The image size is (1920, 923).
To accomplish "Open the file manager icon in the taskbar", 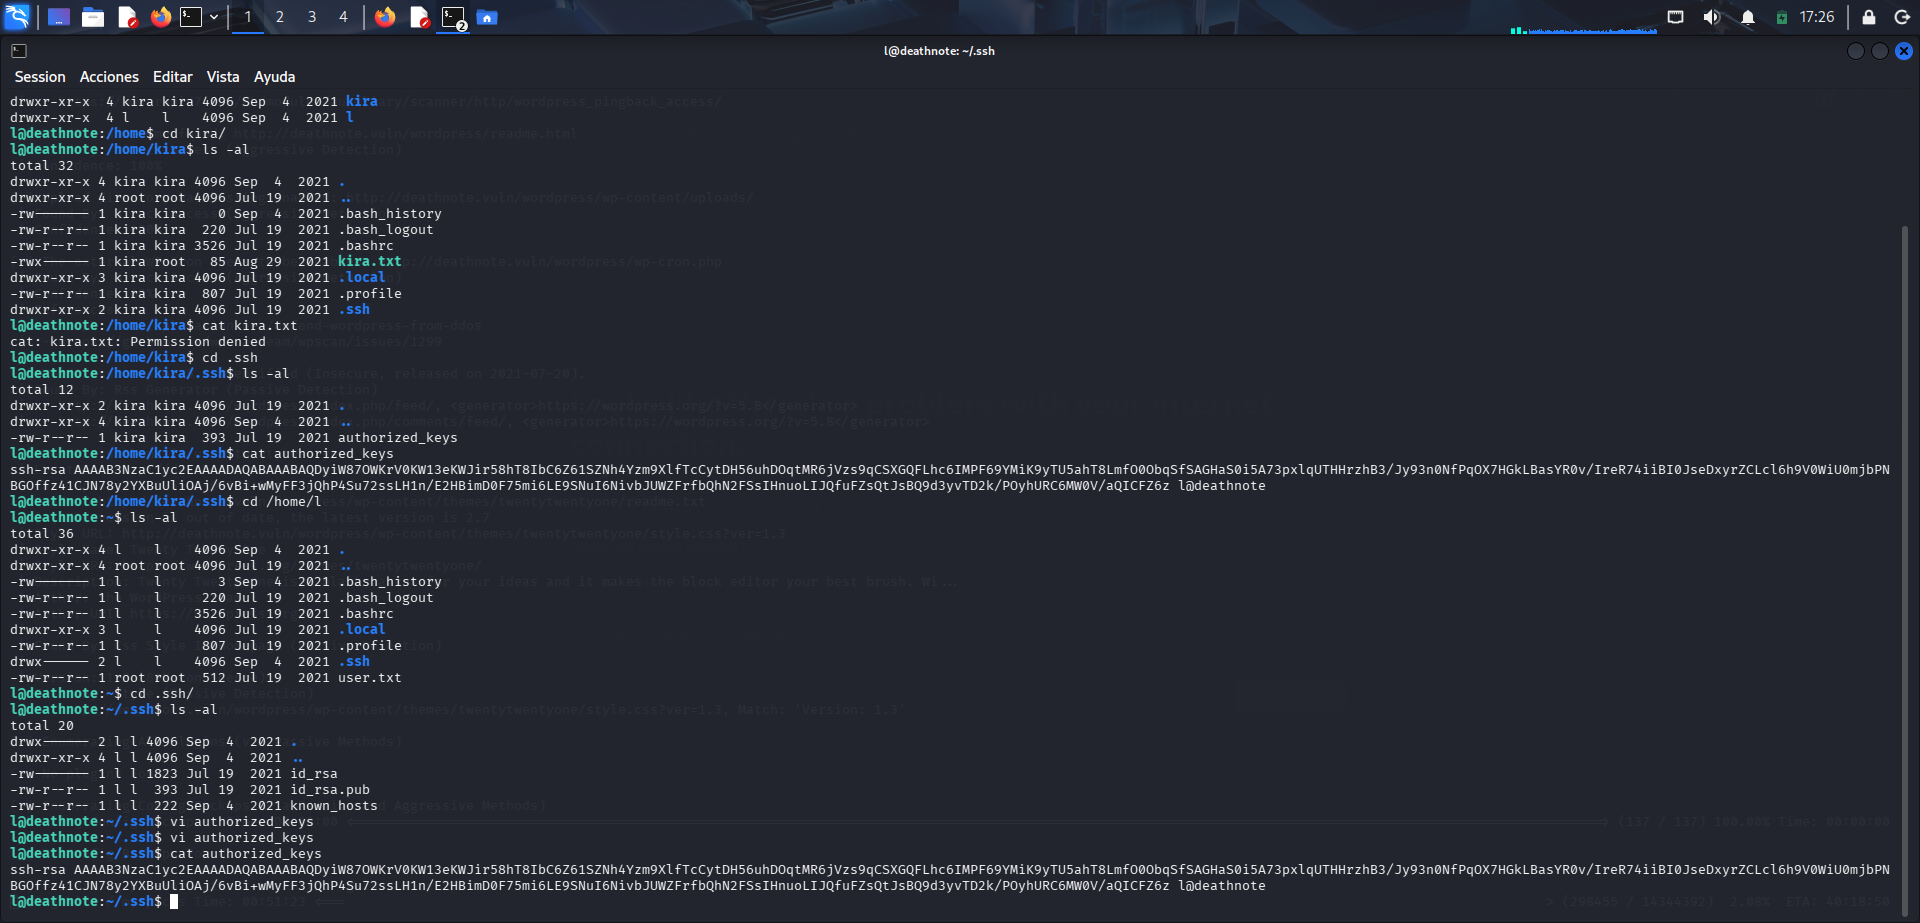I will [93, 16].
